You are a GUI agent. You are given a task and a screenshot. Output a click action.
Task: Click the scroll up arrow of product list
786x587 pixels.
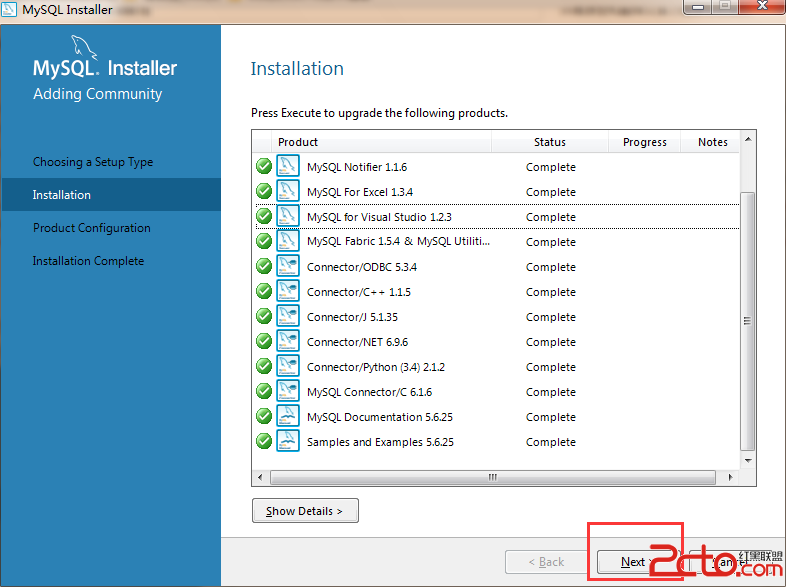point(748,139)
